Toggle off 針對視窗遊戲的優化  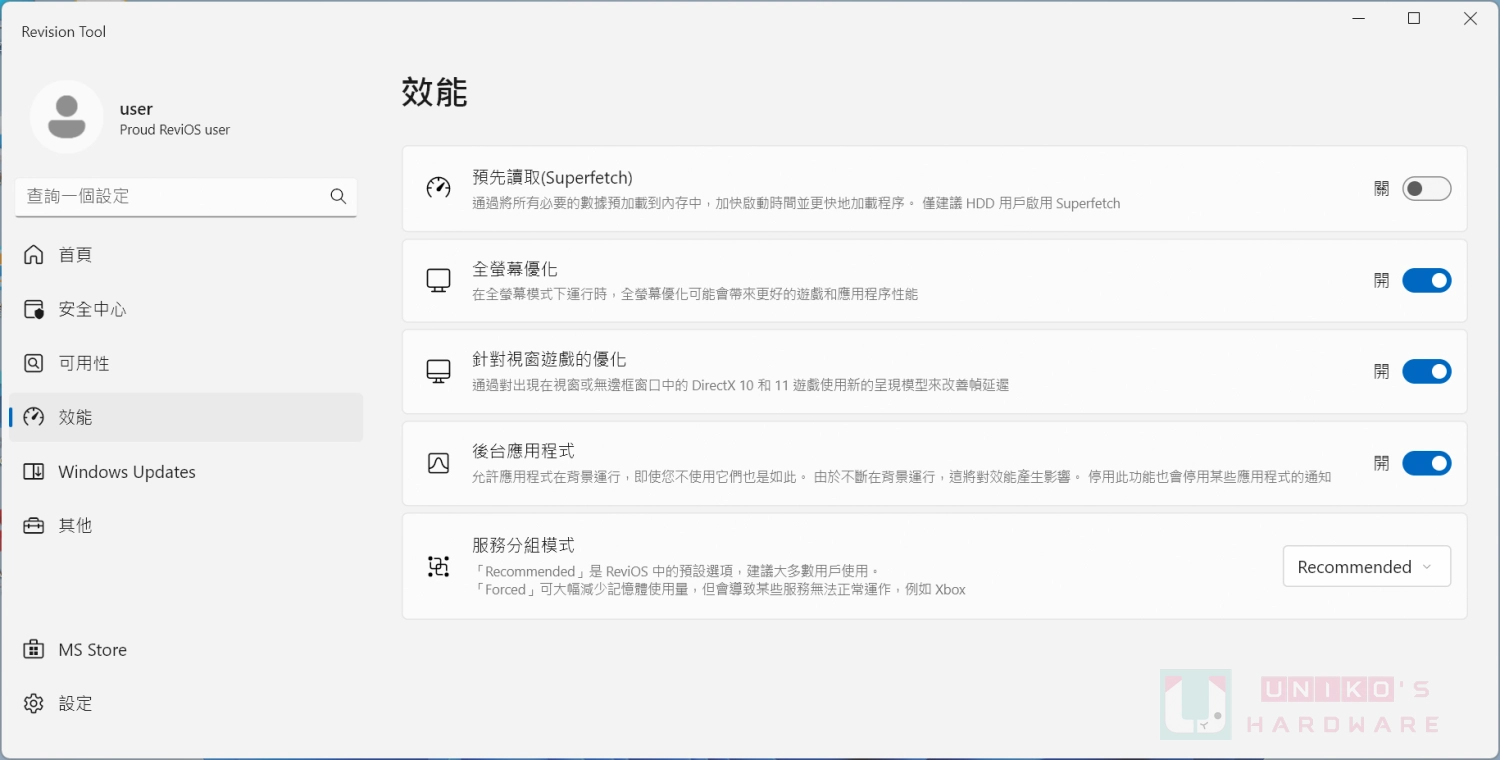[1427, 371]
